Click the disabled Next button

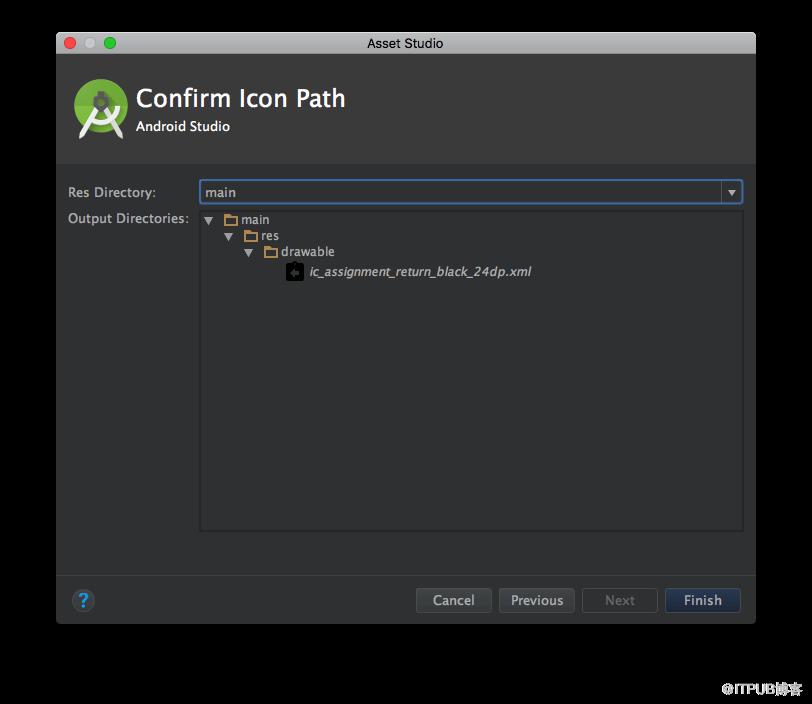tap(620, 600)
